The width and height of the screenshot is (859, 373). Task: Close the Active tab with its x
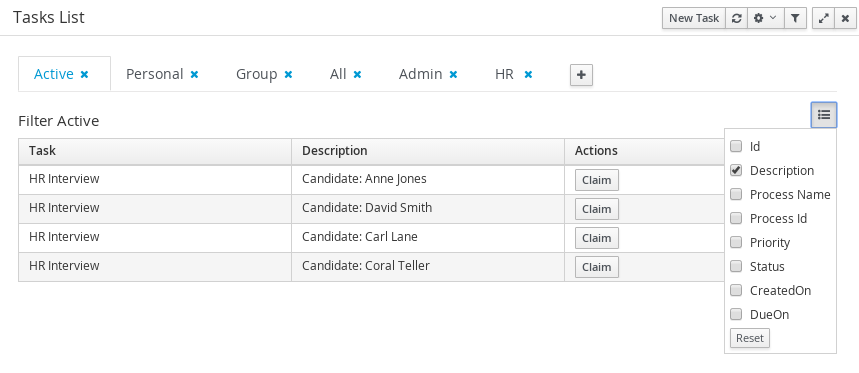(84, 74)
